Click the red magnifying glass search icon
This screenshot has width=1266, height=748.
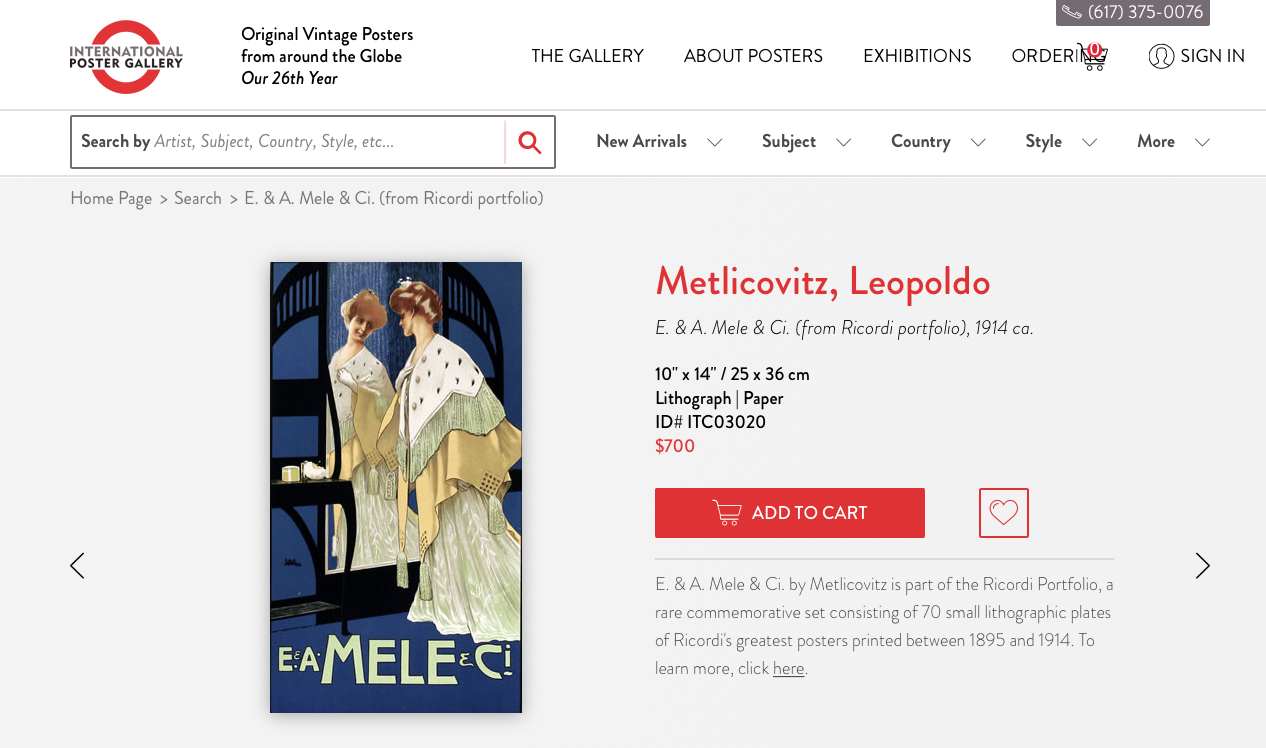point(530,142)
